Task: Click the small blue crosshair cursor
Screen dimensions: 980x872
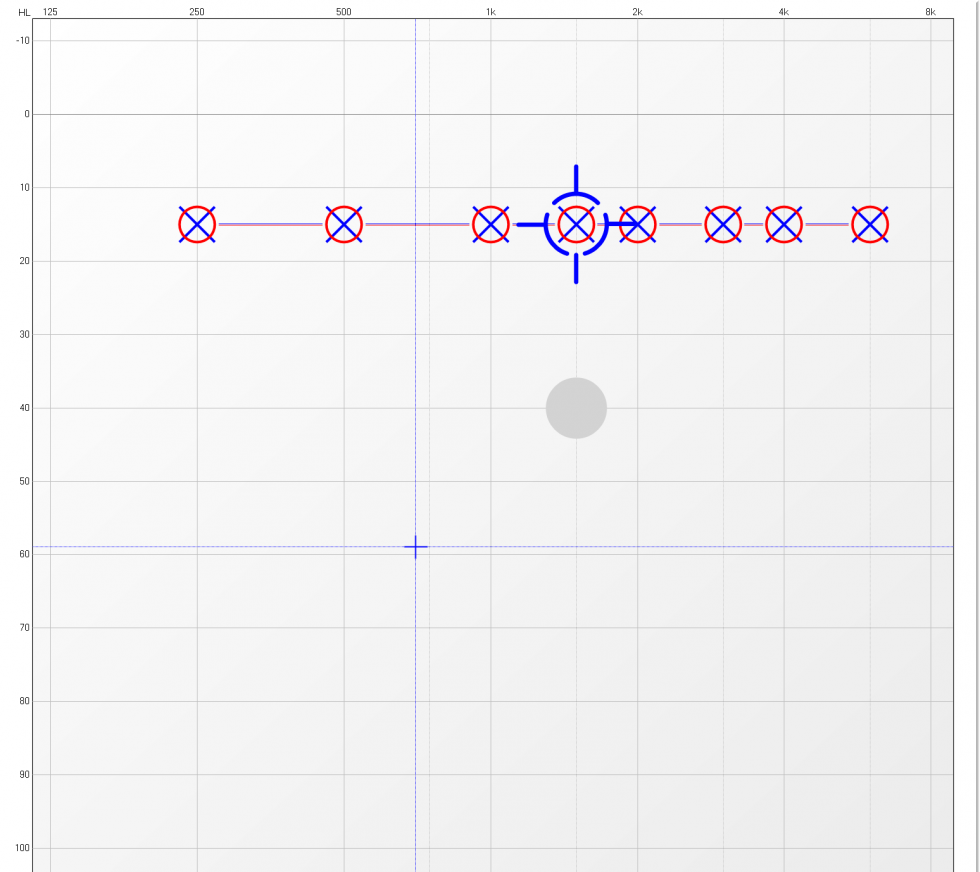Action: tap(416, 547)
